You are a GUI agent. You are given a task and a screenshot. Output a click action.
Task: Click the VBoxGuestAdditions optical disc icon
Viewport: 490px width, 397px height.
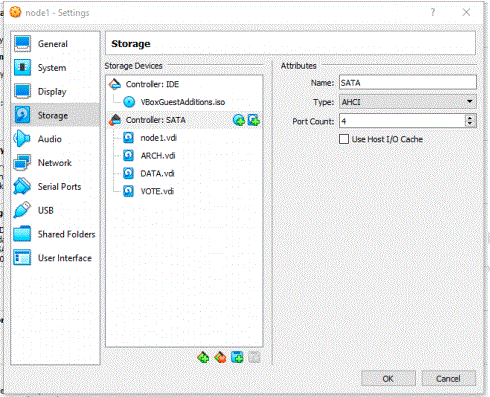point(129,102)
